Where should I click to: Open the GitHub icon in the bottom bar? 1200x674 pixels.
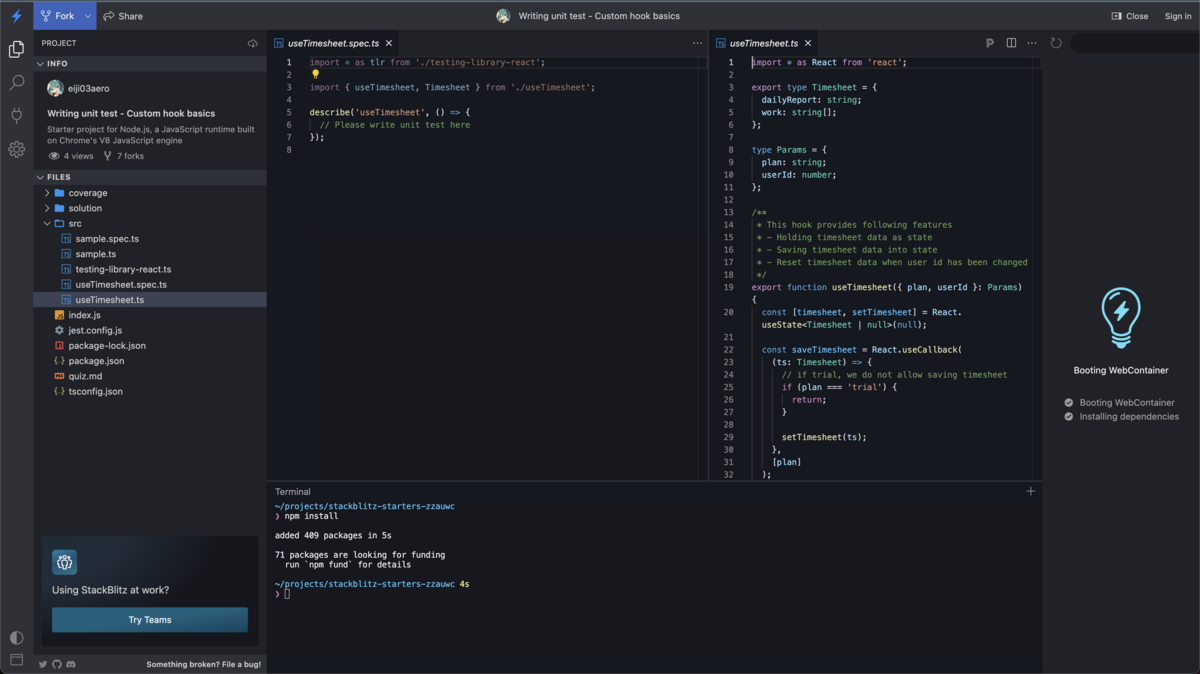(56, 663)
